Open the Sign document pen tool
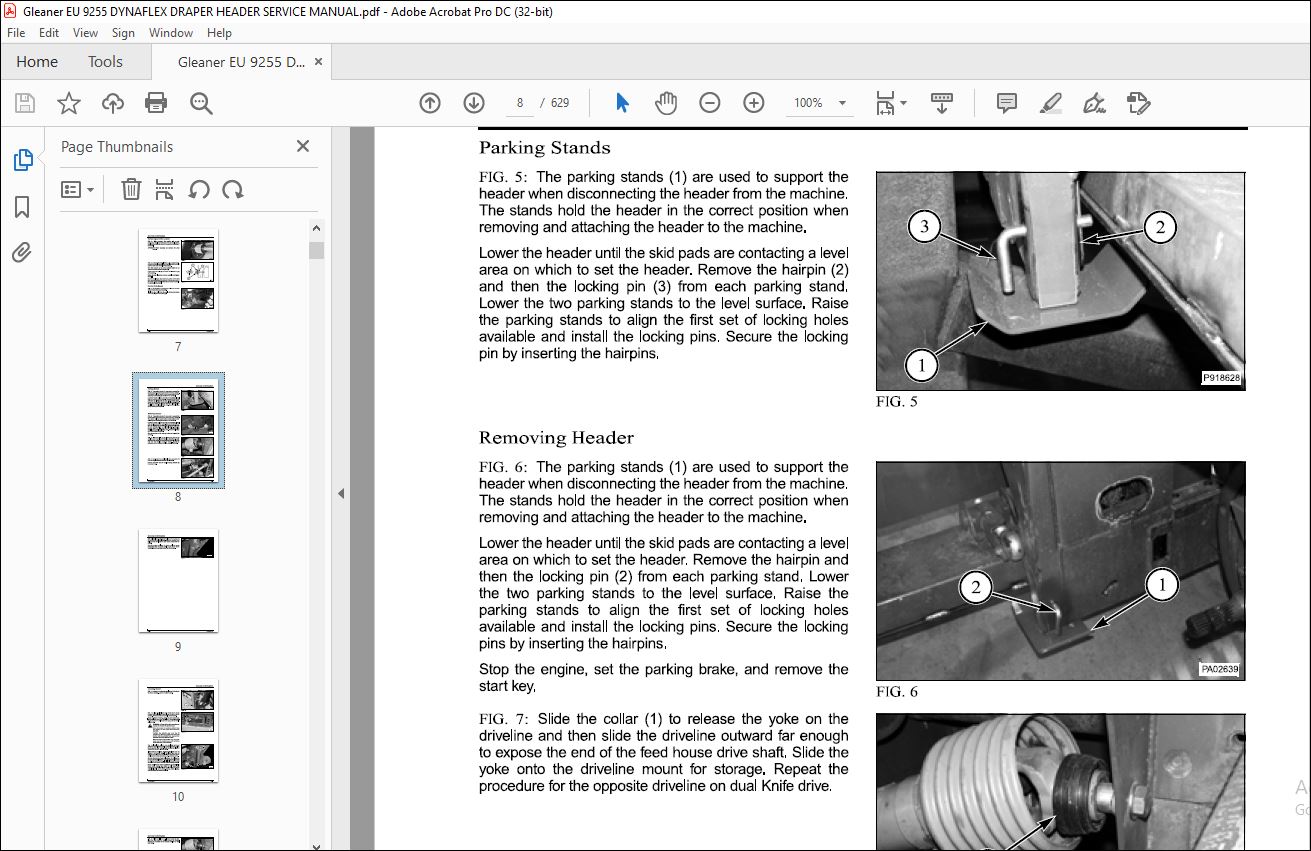Screen dimensions: 1311x851 pyautogui.click(x=1095, y=103)
